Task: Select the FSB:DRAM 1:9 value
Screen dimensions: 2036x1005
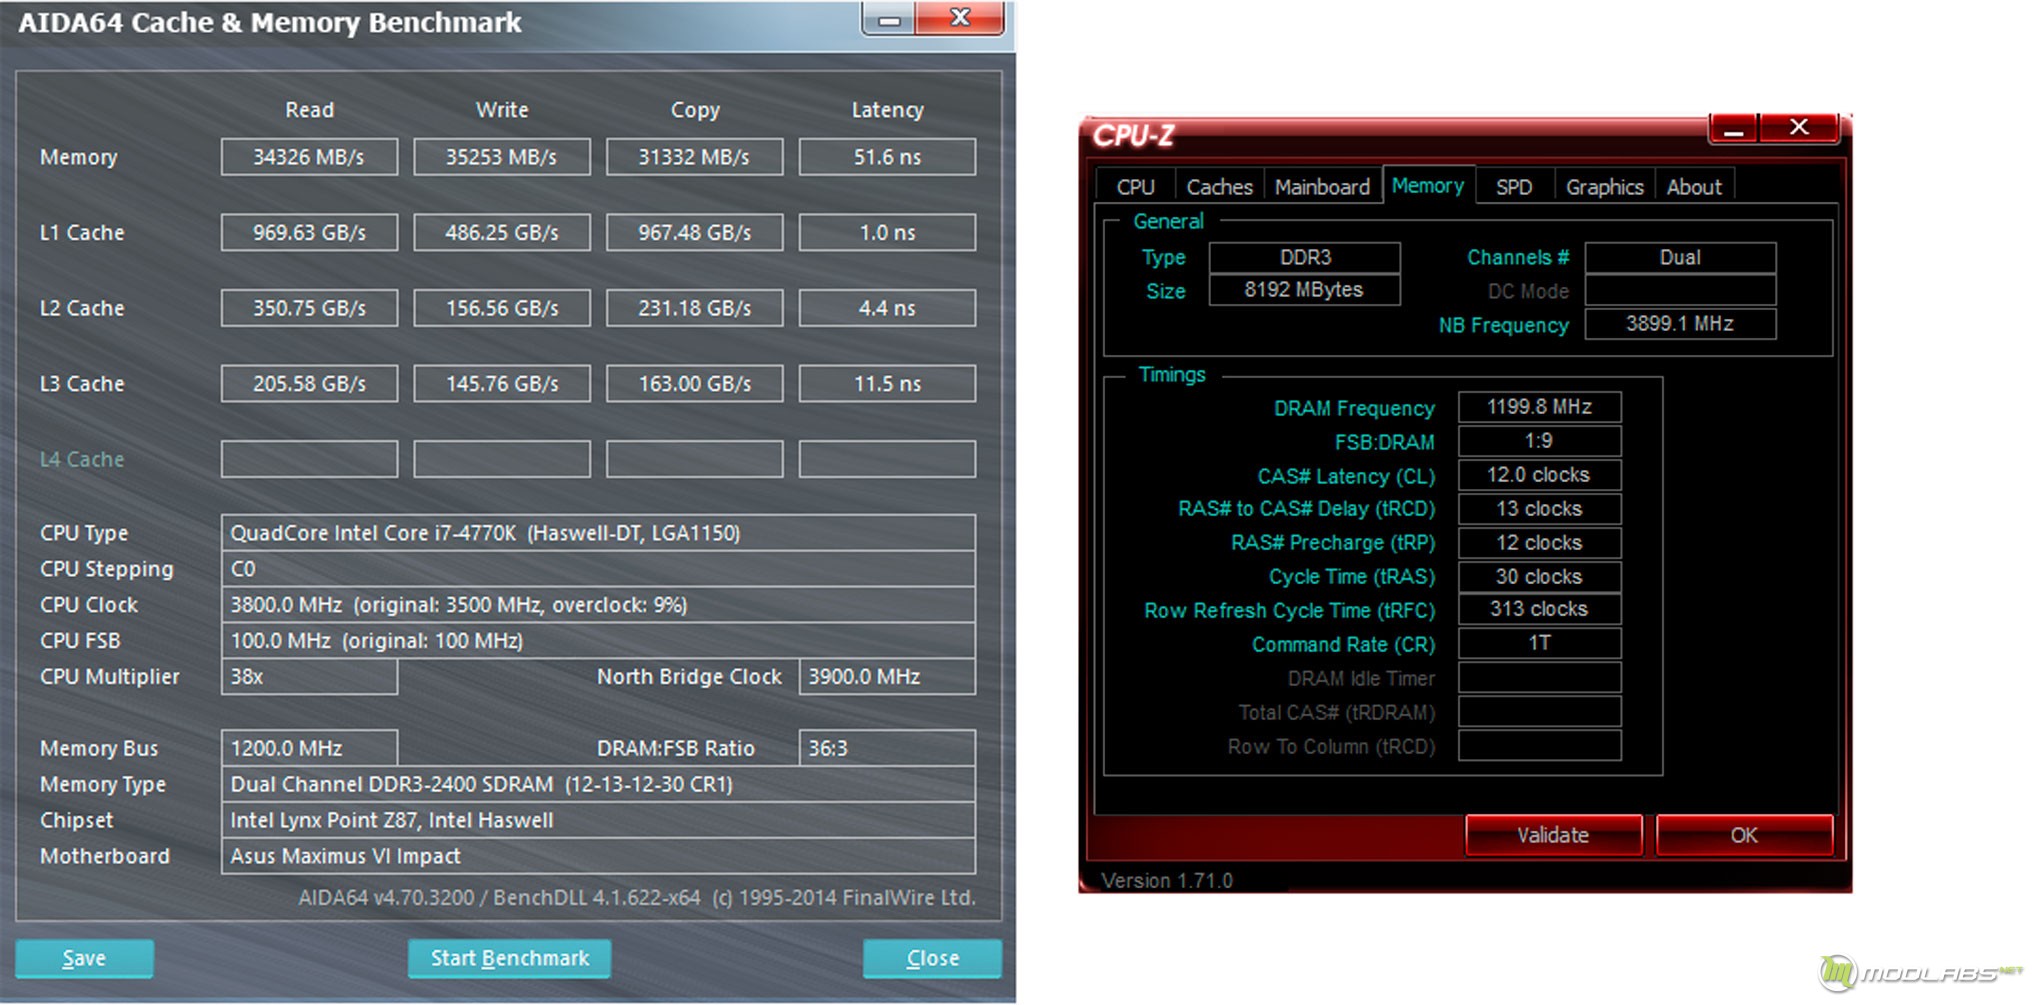Action: click(x=1539, y=441)
